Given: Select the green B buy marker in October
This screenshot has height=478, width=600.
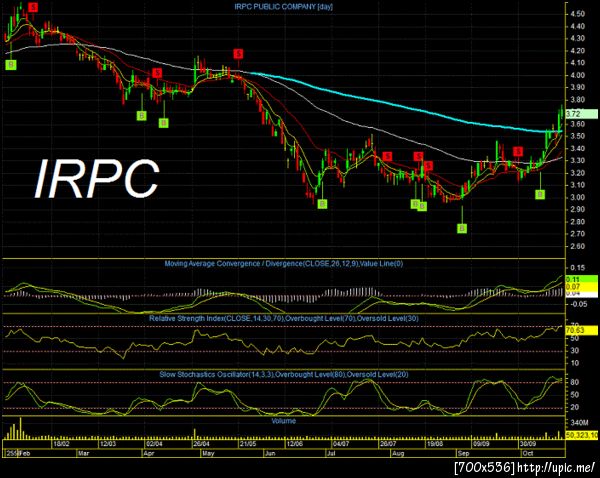Looking at the screenshot, I should pos(540,195).
